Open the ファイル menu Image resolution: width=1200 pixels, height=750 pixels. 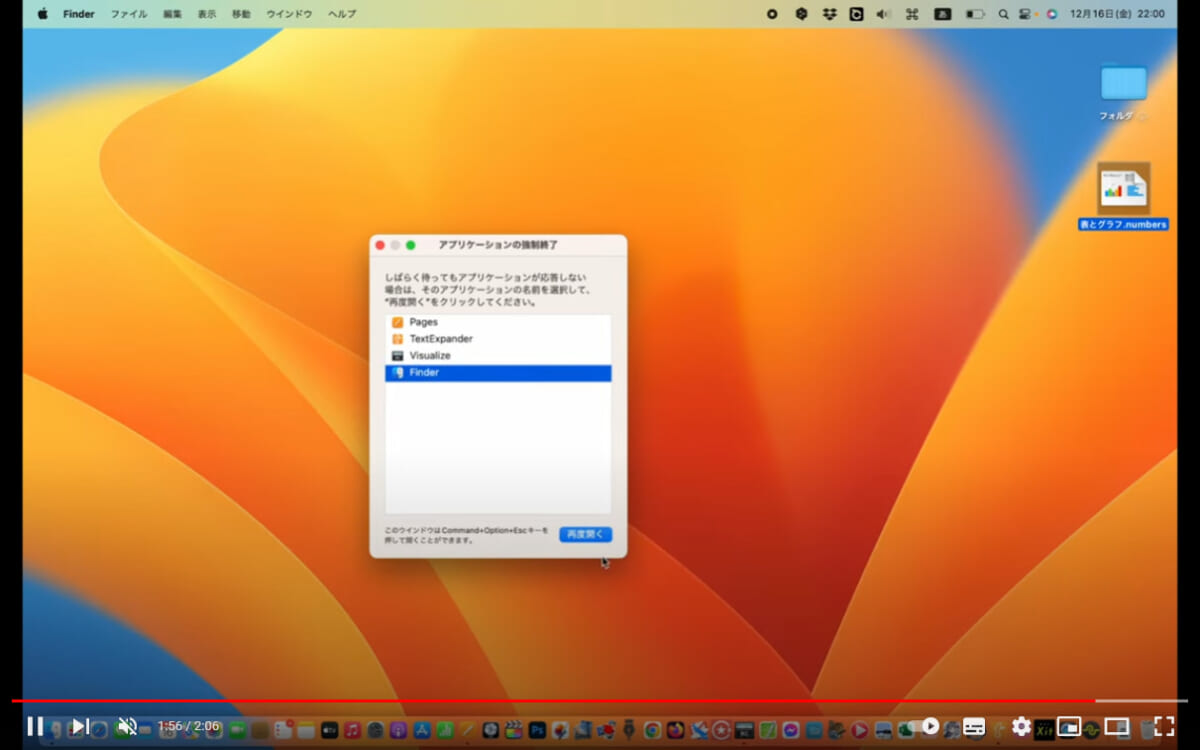coord(128,14)
